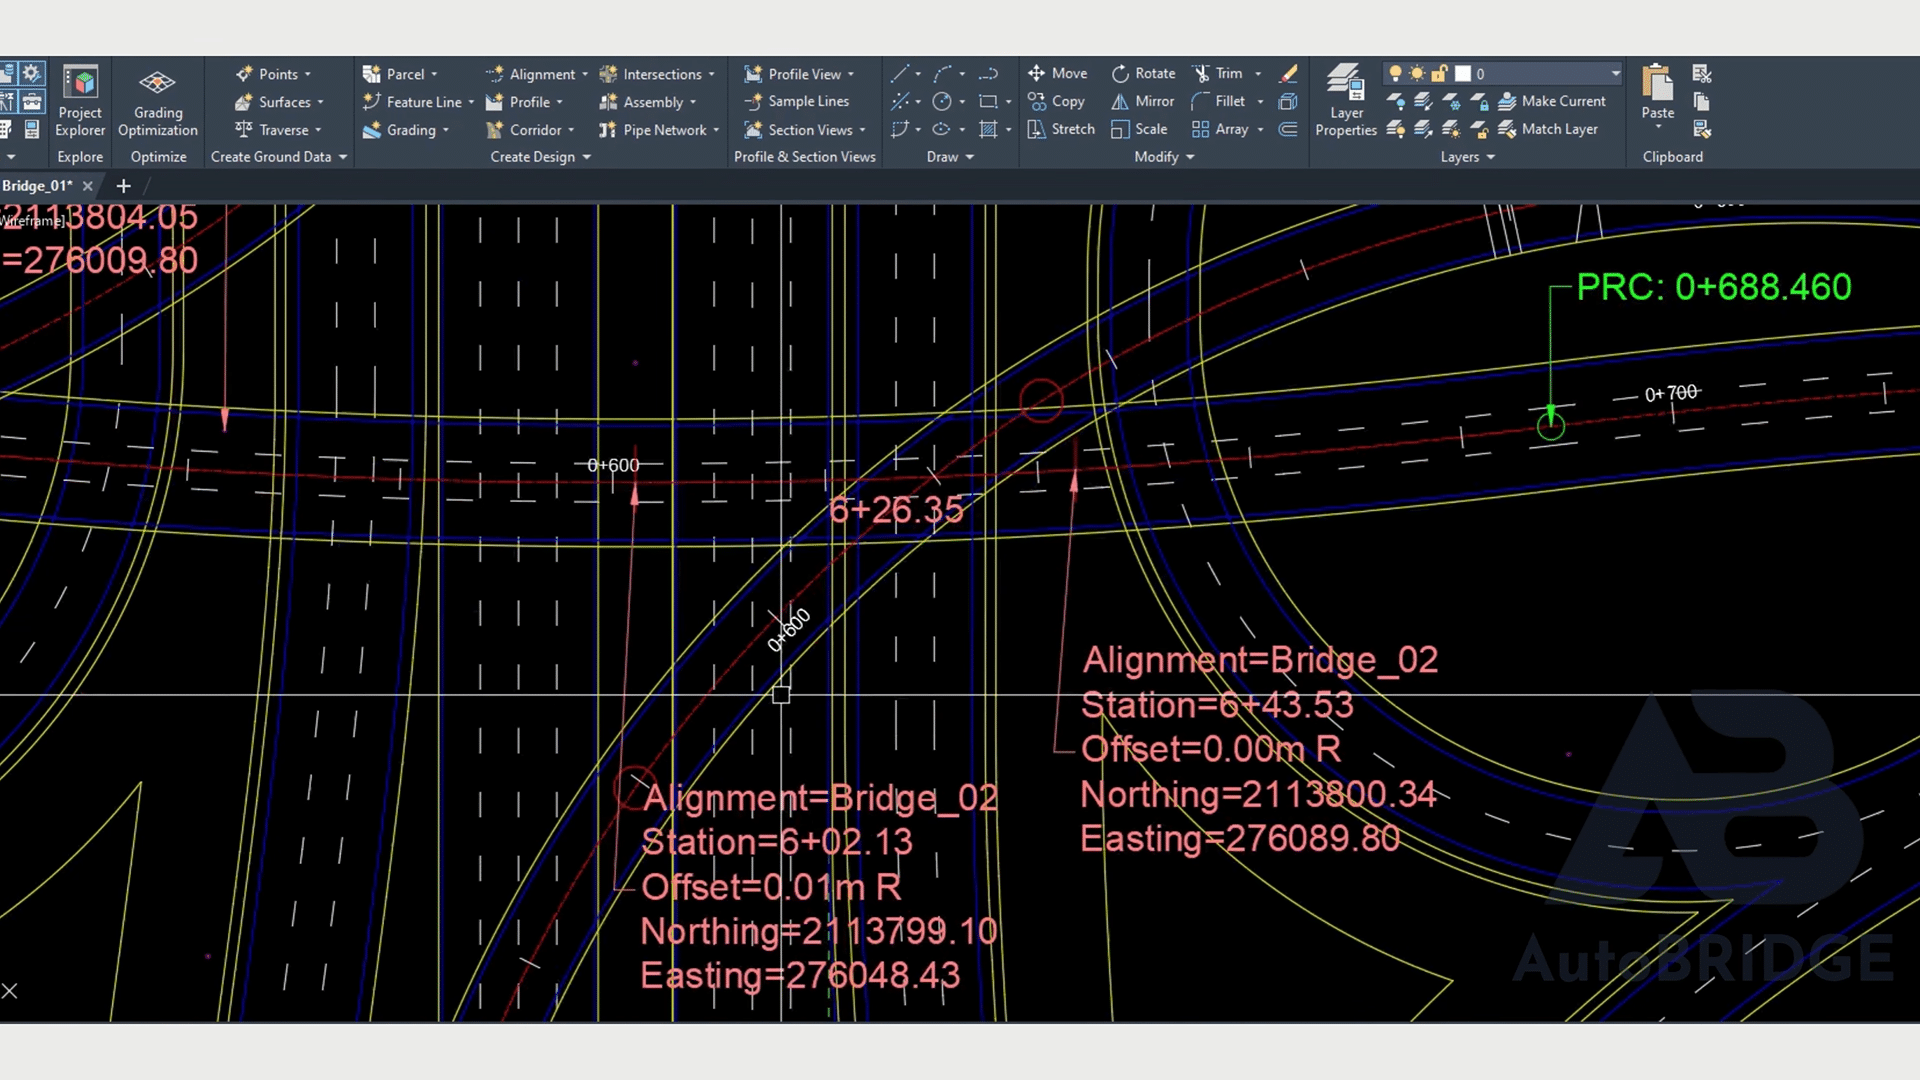Enable Sample Lines toggle
Image resolution: width=1920 pixels, height=1080 pixels.
pos(807,102)
